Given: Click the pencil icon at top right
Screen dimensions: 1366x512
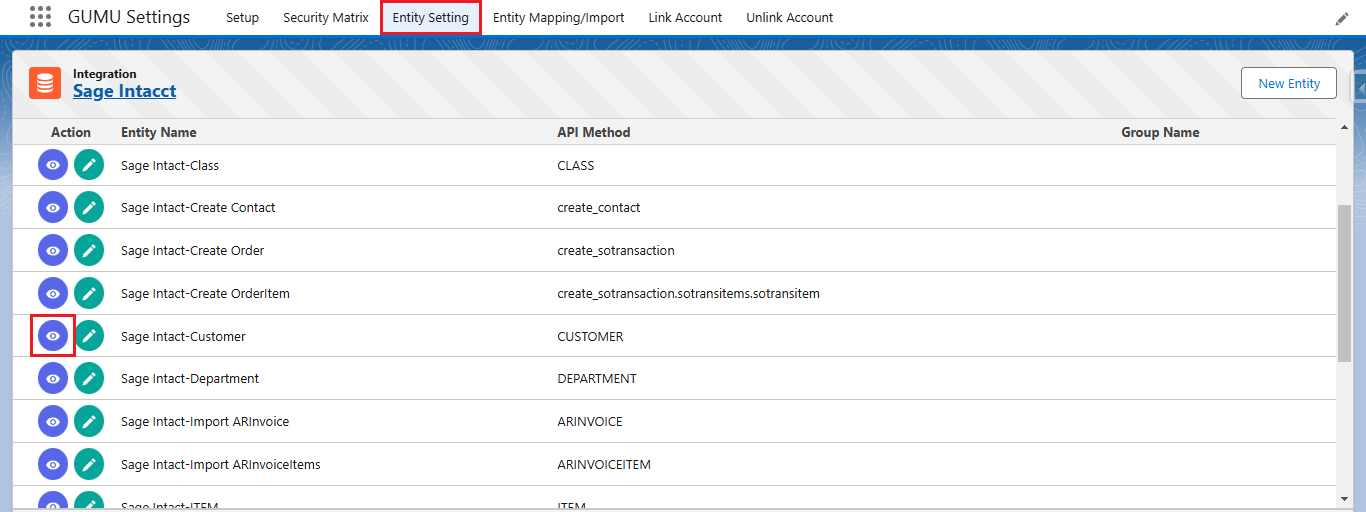Looking at the screenshot, I should point(1342,19).
